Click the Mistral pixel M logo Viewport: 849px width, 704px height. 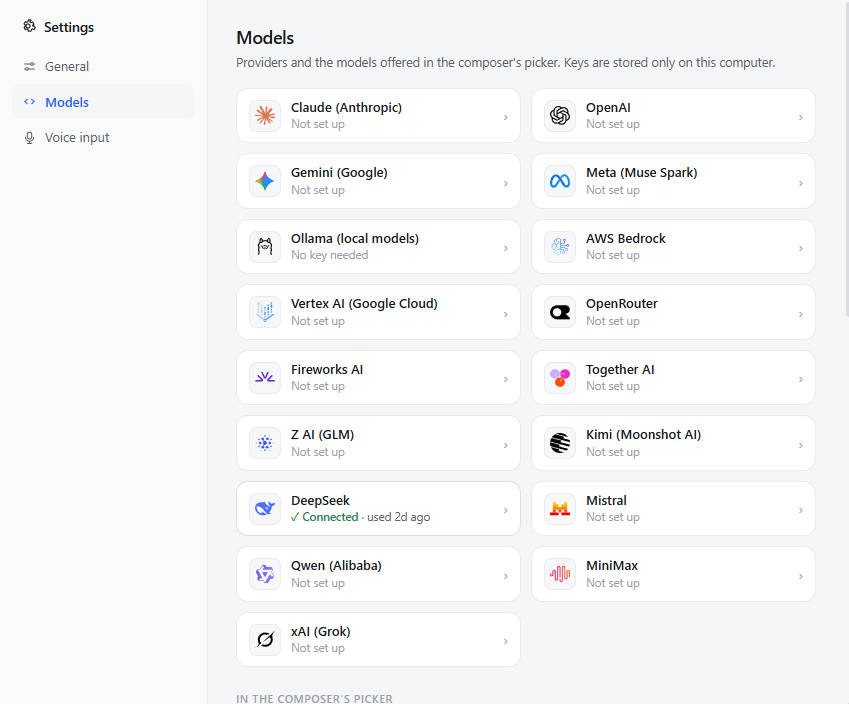point(560,509)
